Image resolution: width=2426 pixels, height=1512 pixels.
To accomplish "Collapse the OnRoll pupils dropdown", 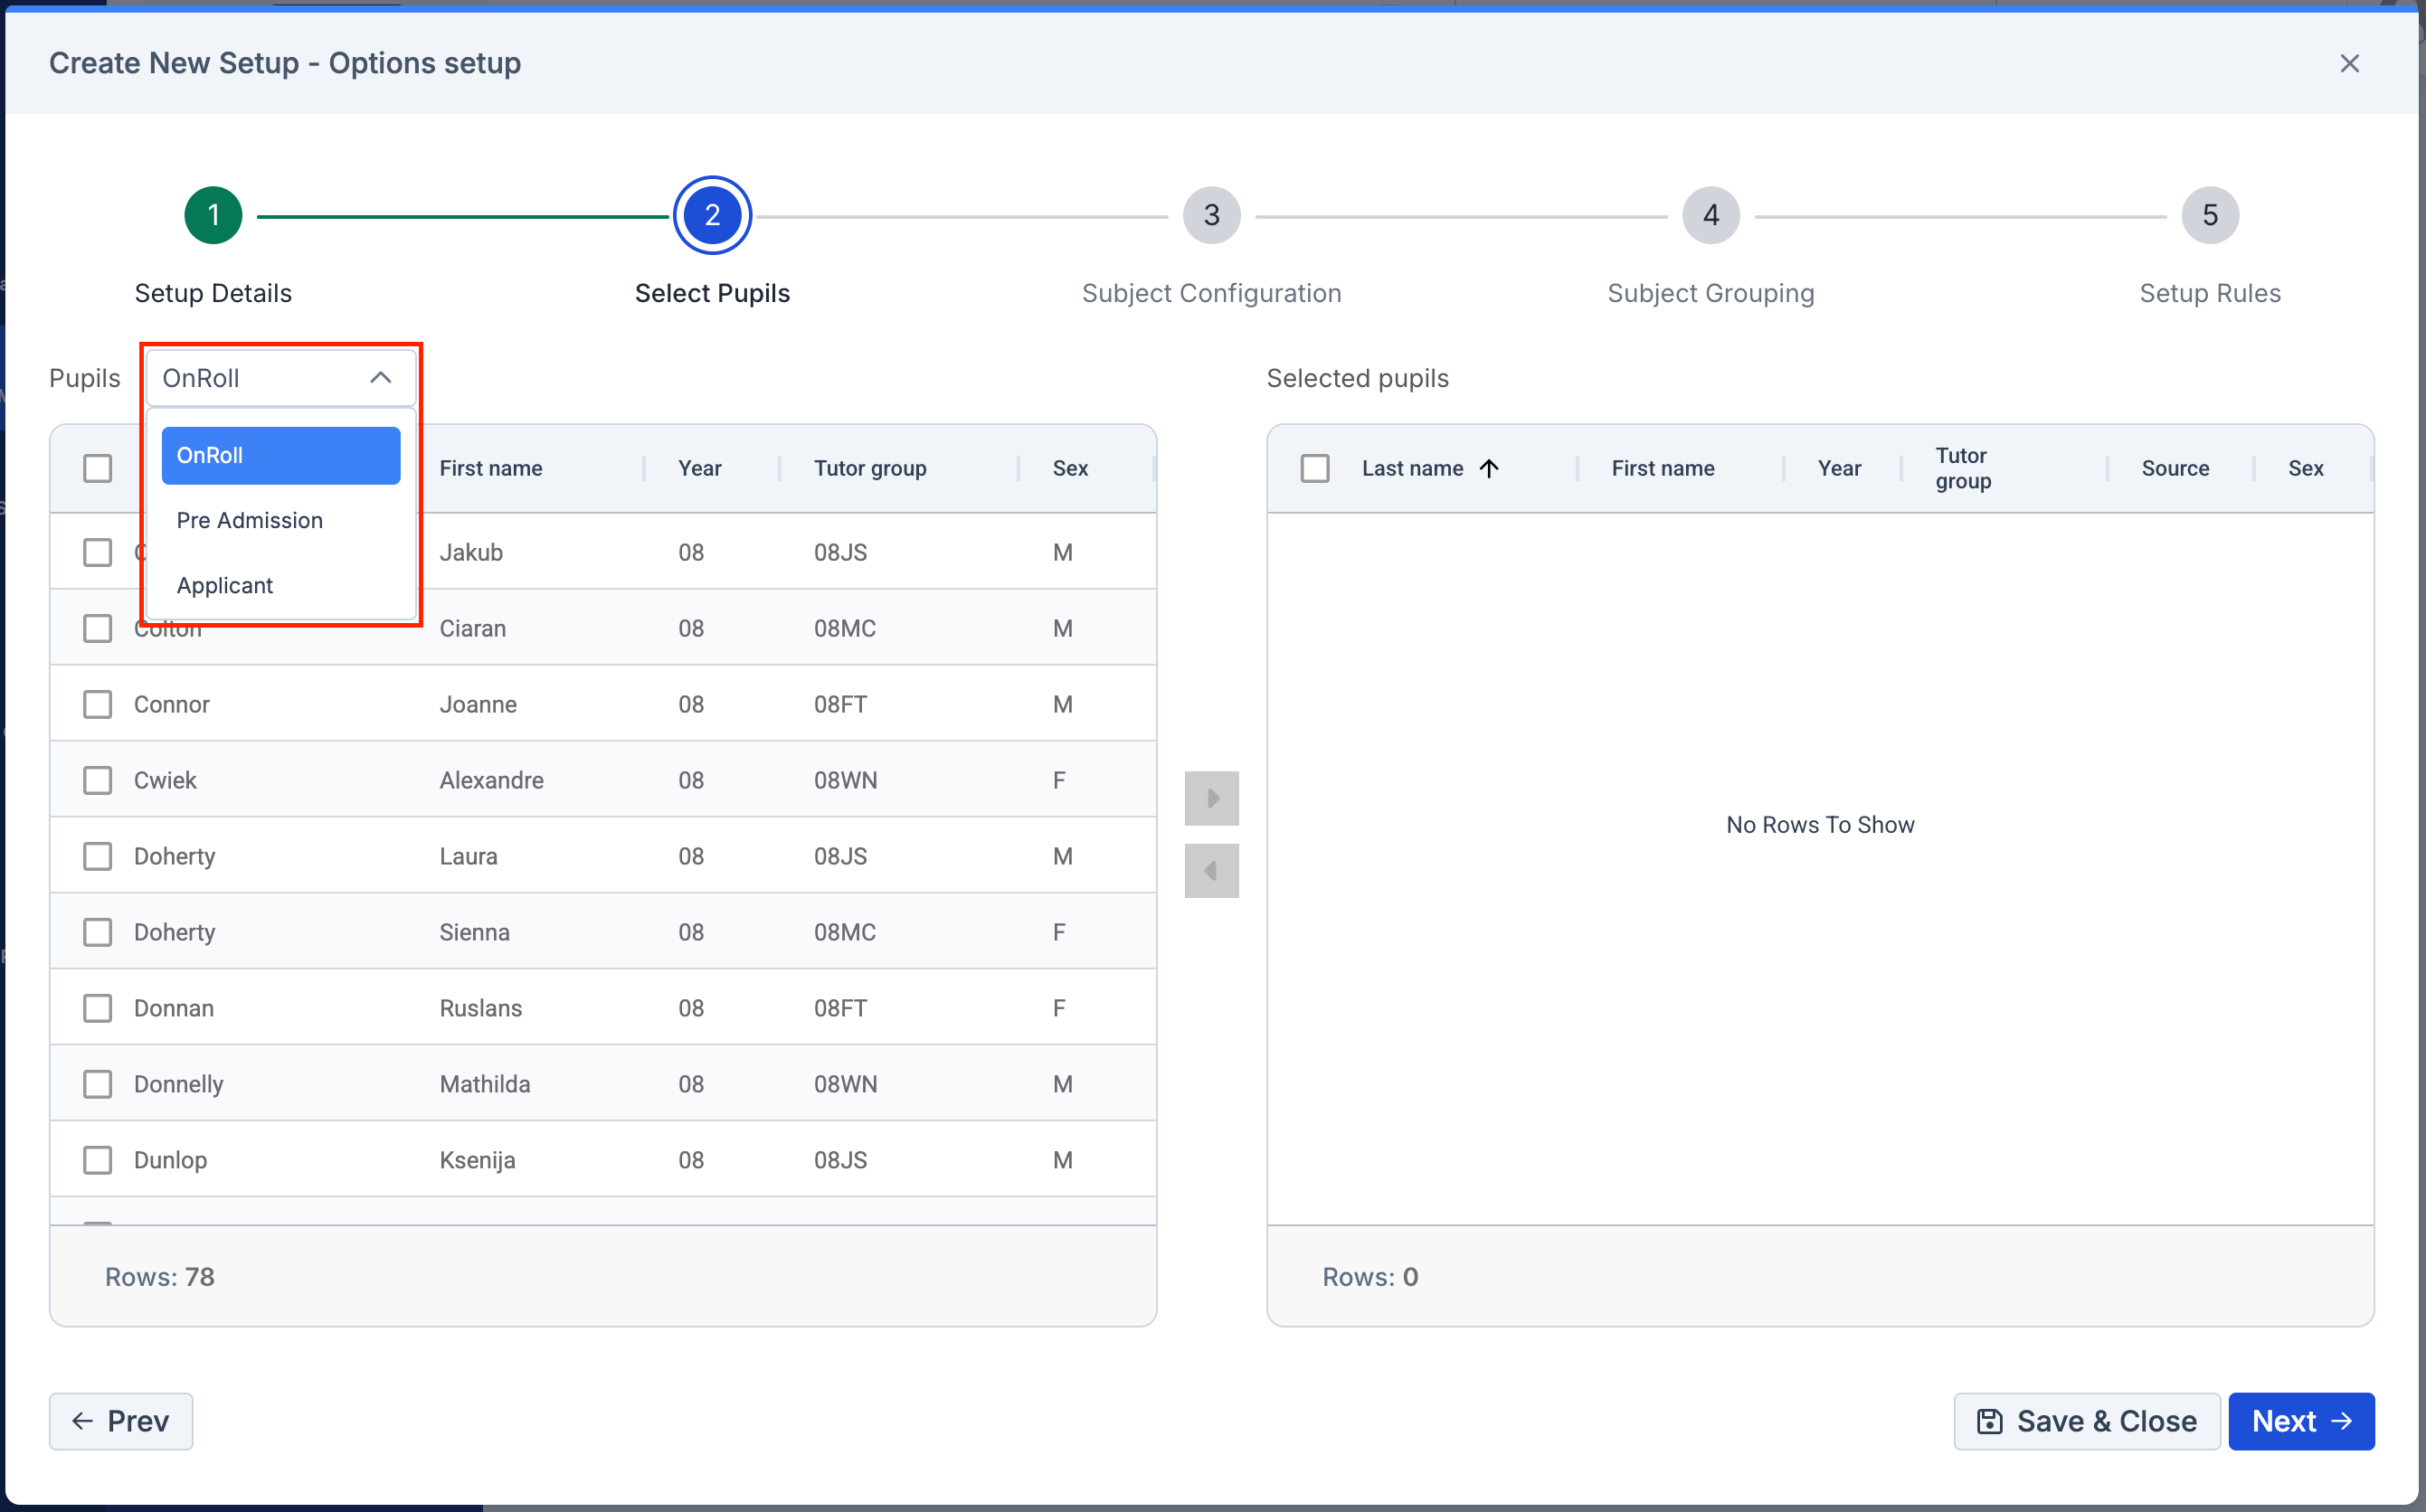I will [x=380, y=378].
